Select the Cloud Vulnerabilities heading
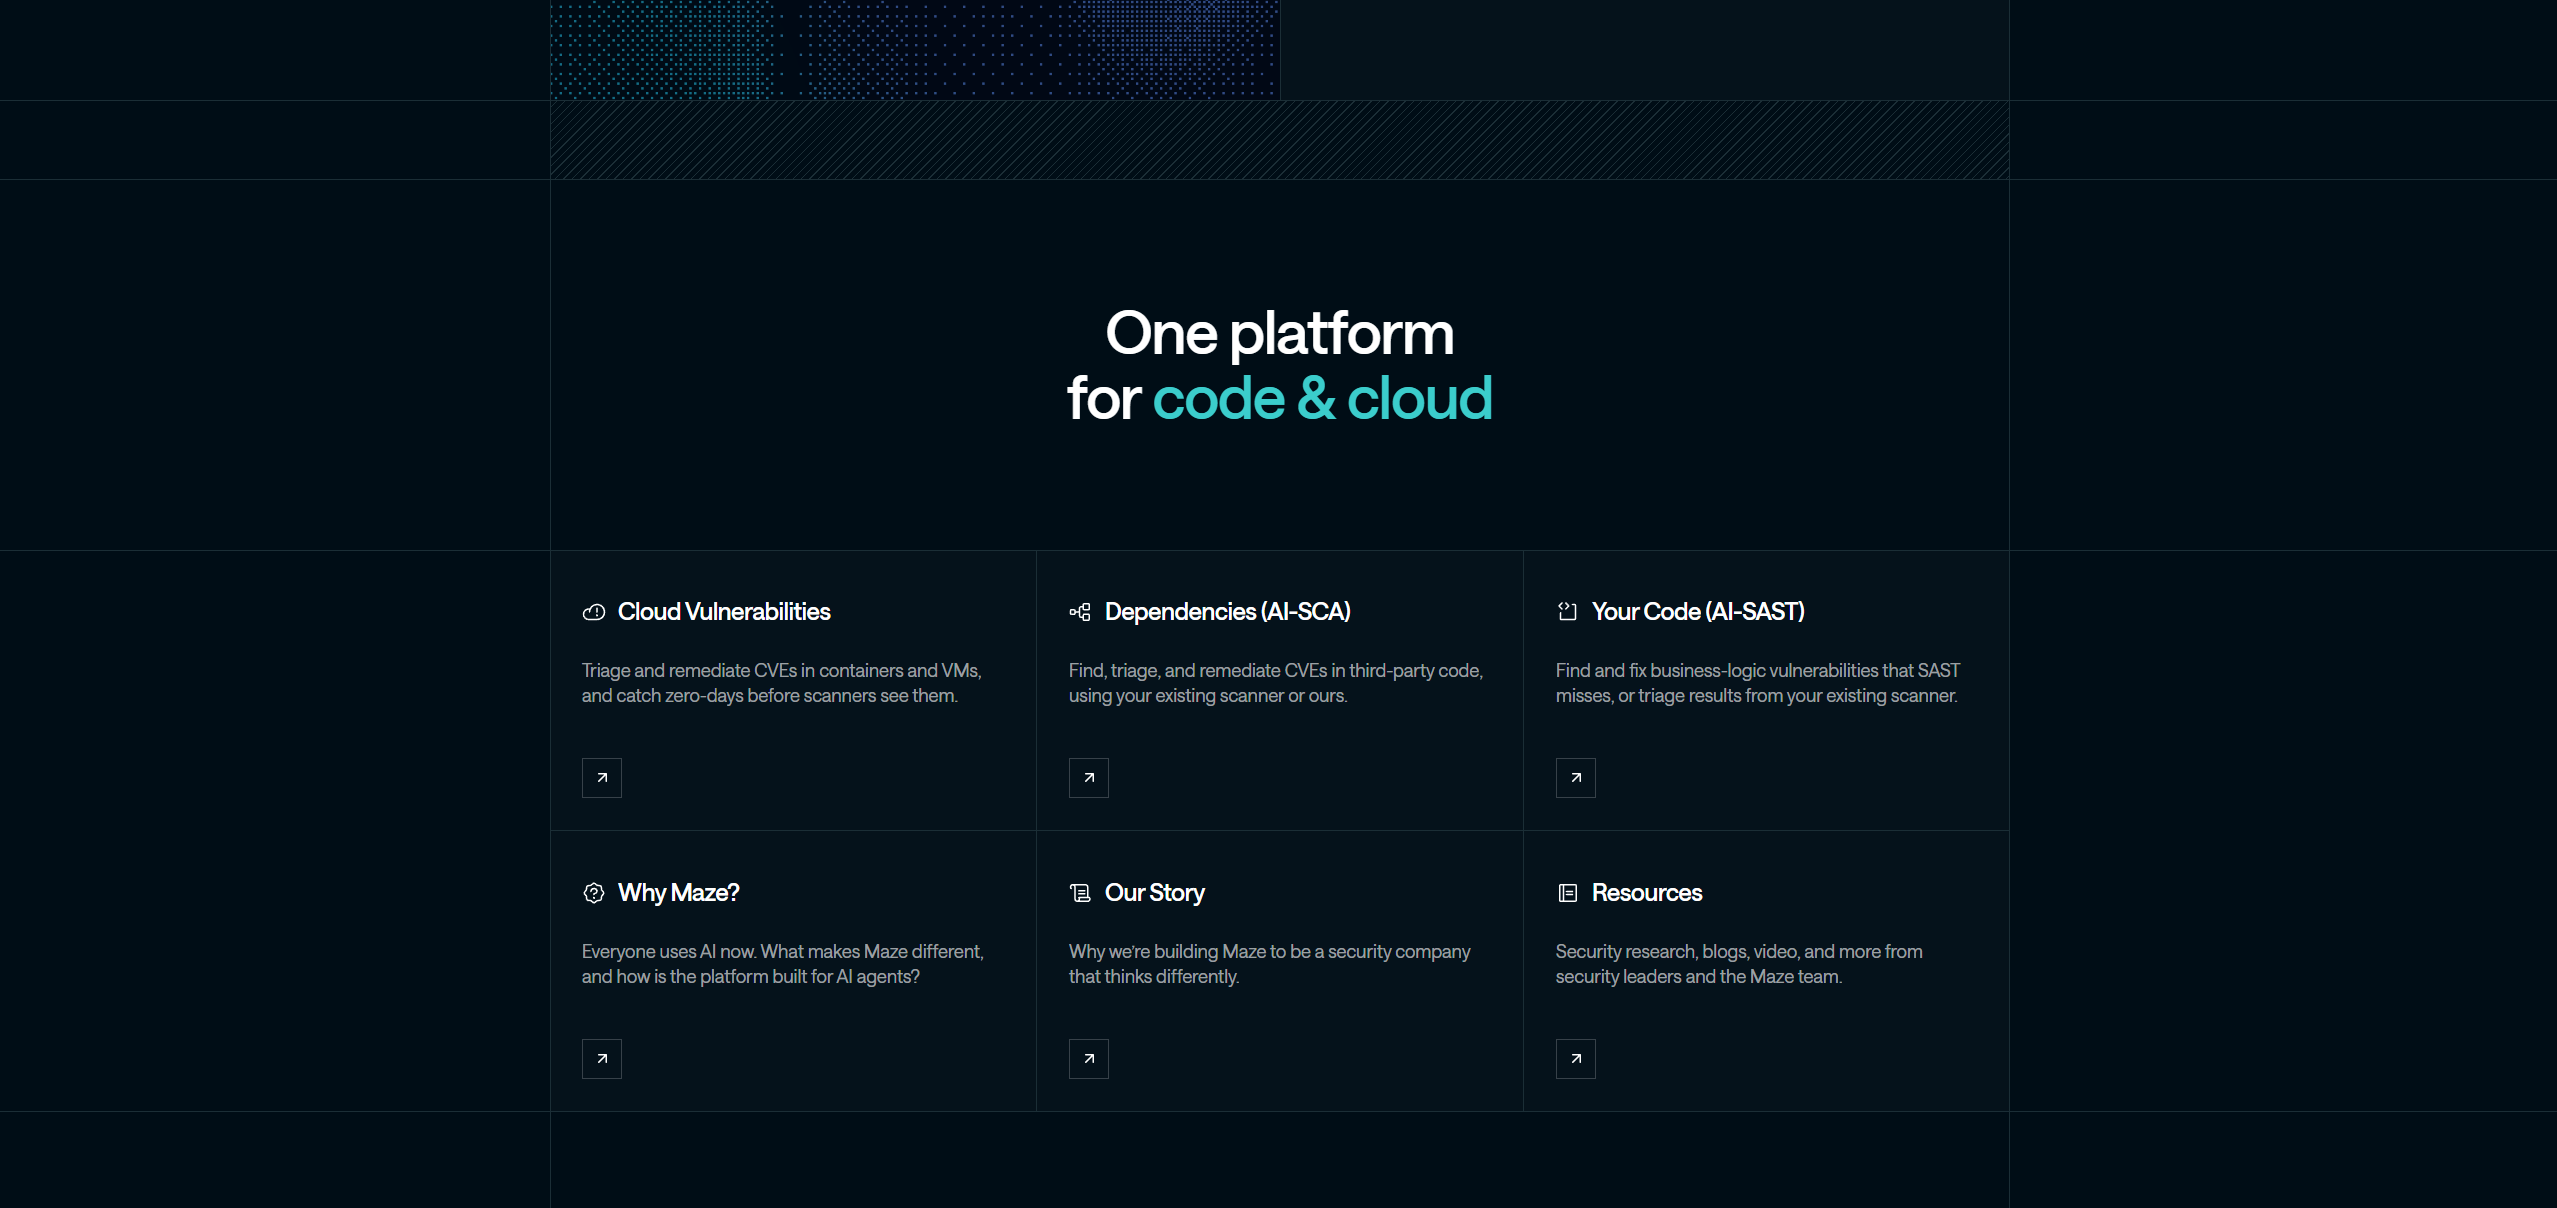This screenshot has width=2557, height=1208. click(x=724, y=612)
